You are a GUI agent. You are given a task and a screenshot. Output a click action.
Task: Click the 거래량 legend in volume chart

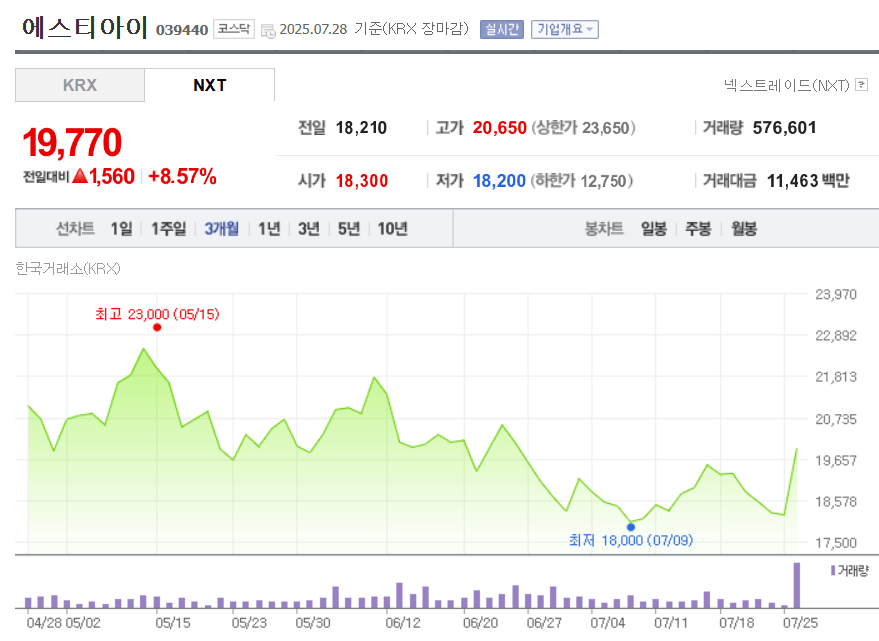tap(849, 571)
